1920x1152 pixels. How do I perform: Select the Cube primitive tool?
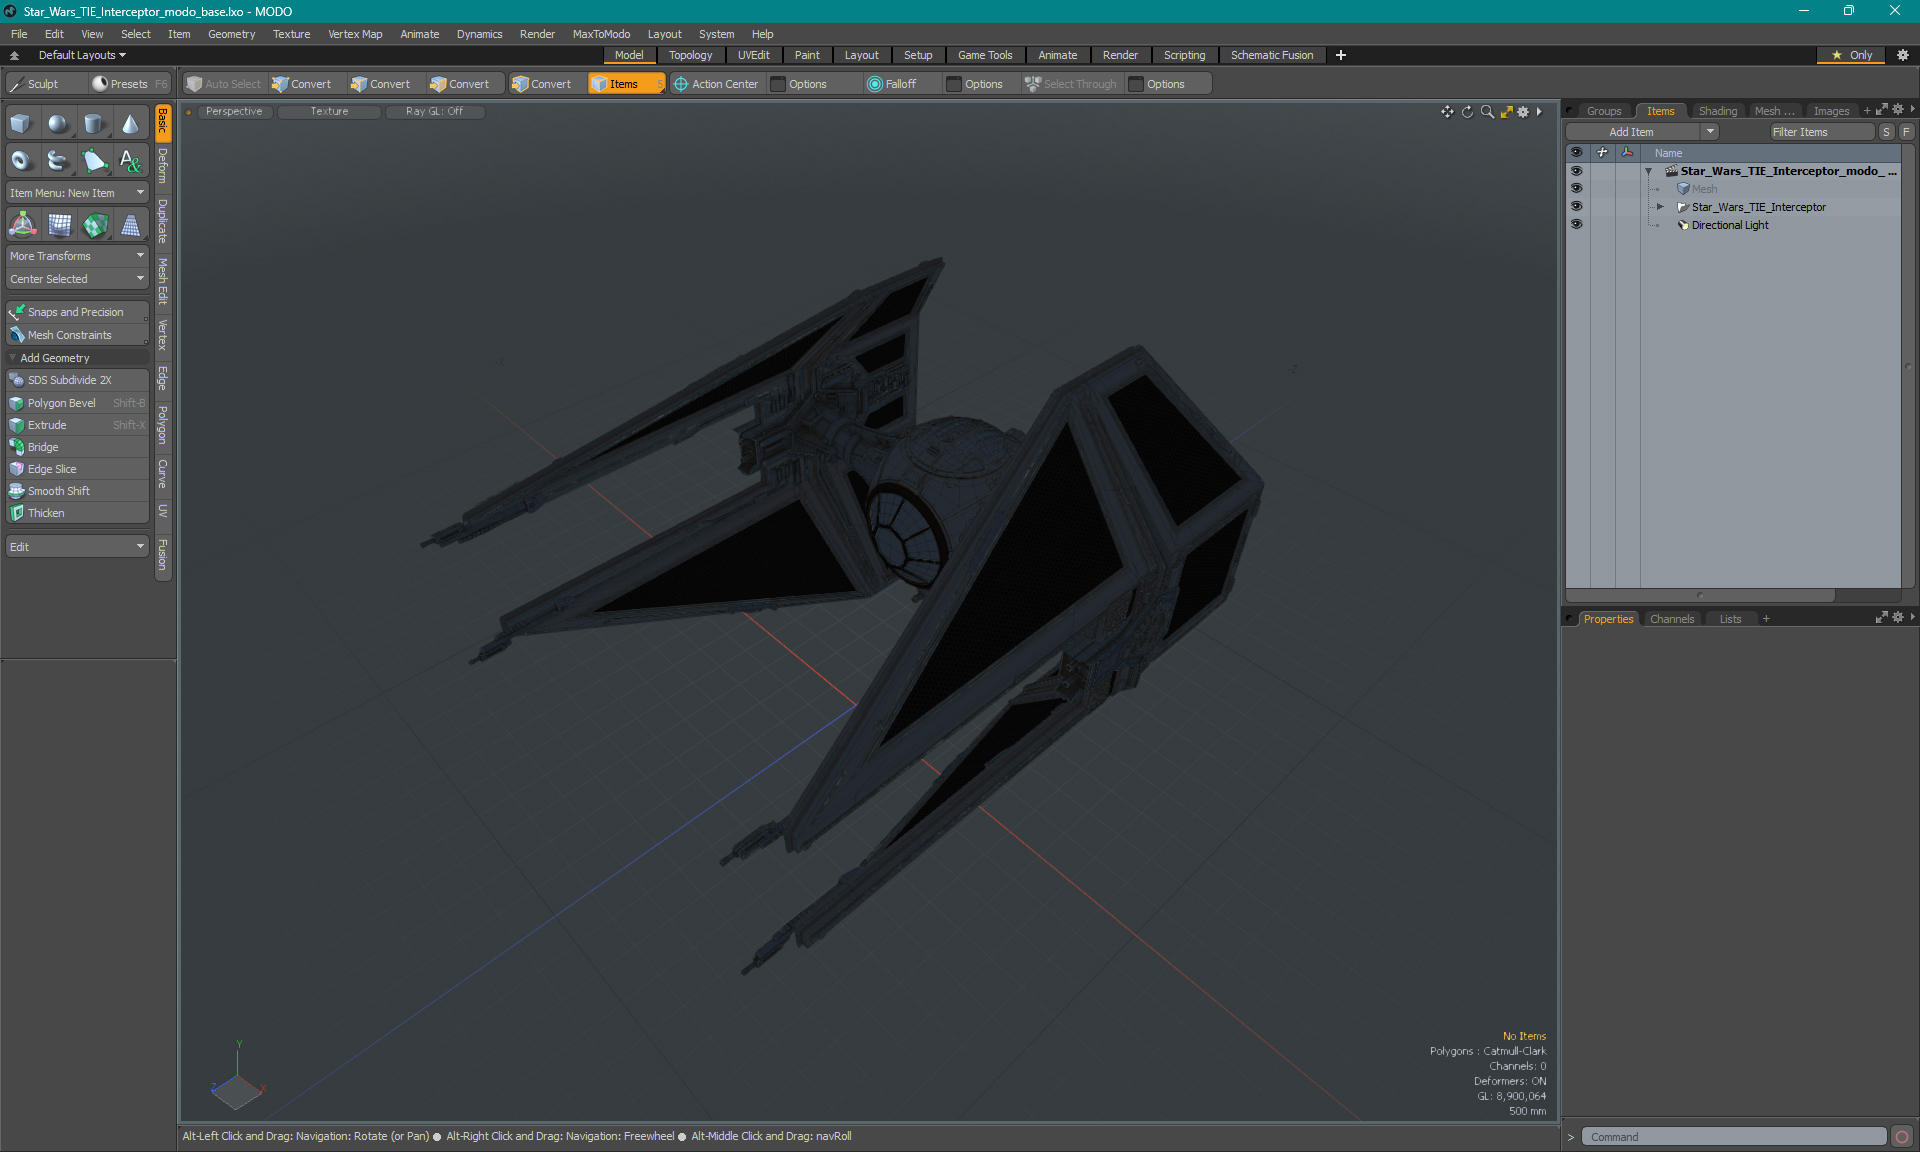(22, 124)
